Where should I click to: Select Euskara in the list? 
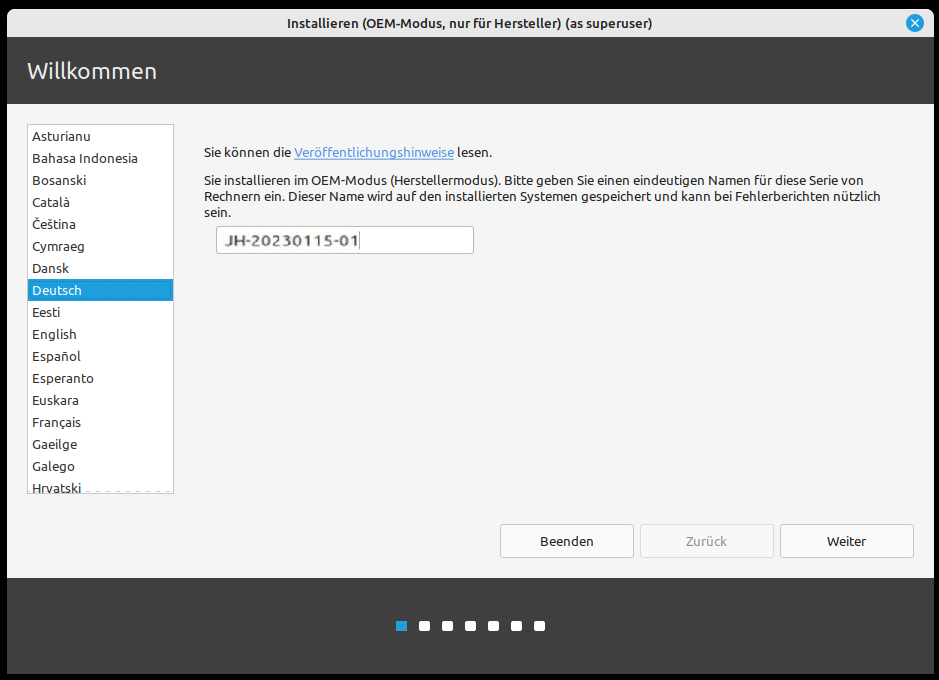click(55, 400)
